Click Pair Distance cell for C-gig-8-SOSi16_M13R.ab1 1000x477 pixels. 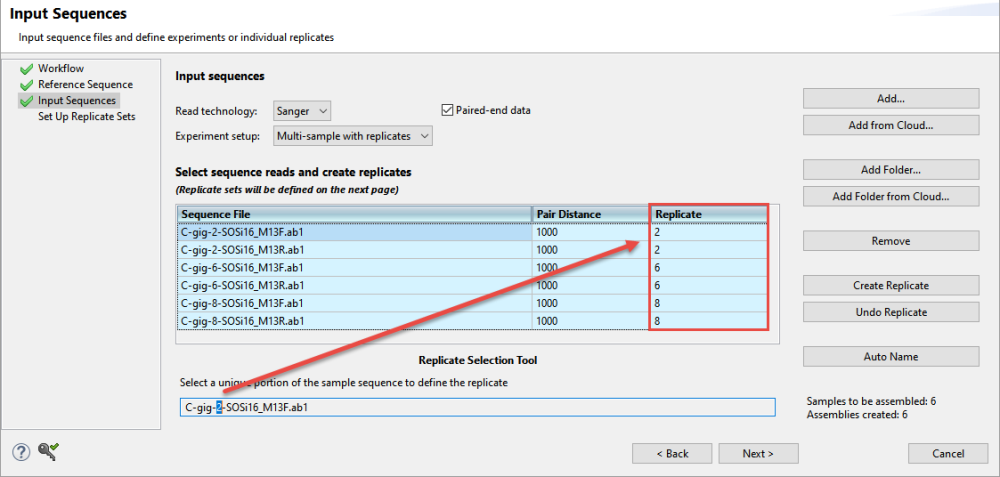(591, 321)
